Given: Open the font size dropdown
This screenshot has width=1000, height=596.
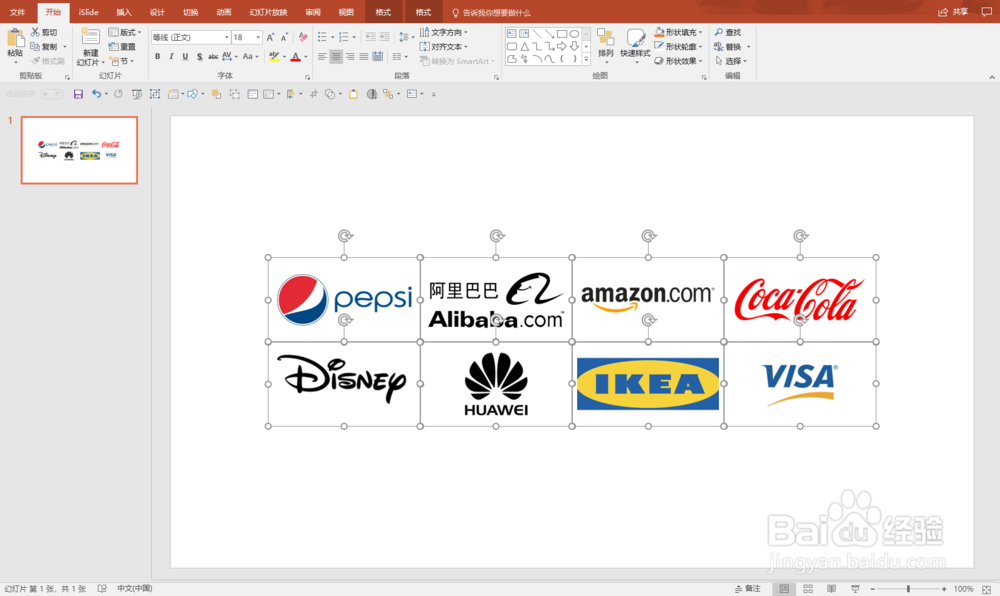Looking at the screenshot, I should click(x=258, y=37).
